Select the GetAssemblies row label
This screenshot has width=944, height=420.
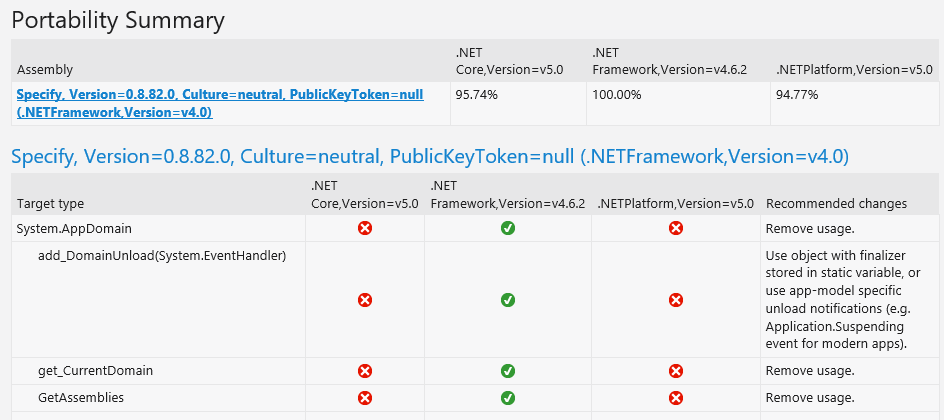click(x=81, y=398)
